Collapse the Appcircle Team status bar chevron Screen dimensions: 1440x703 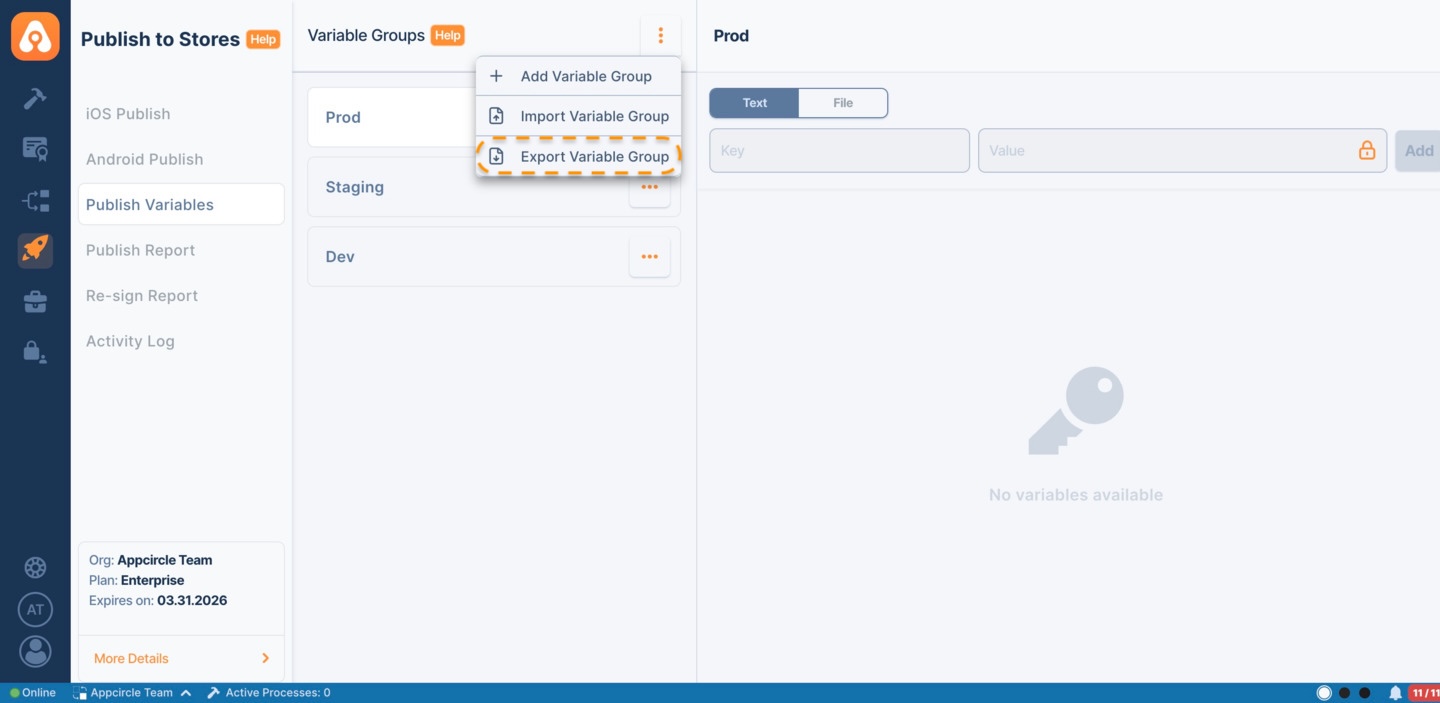tap(186, 692)
